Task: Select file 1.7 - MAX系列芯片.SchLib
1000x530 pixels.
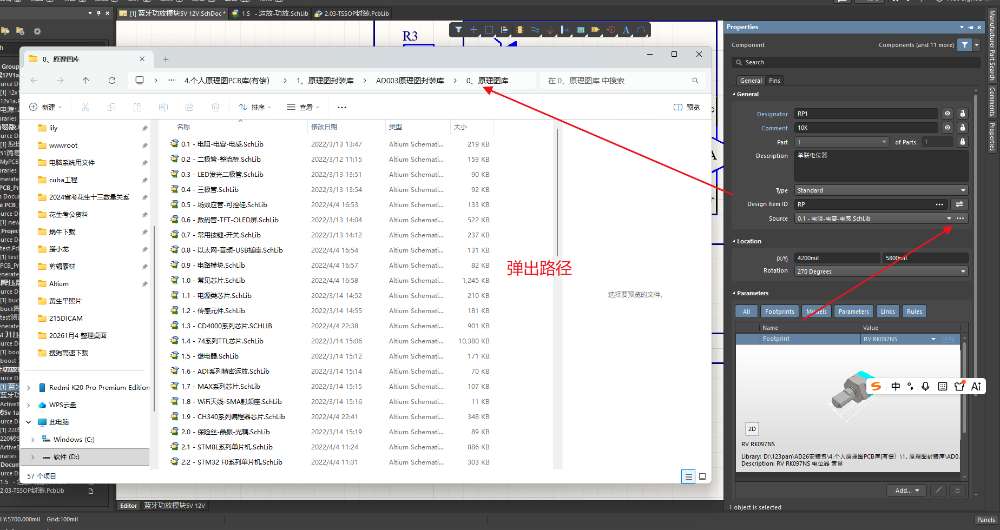Action: tap(221, 386)
